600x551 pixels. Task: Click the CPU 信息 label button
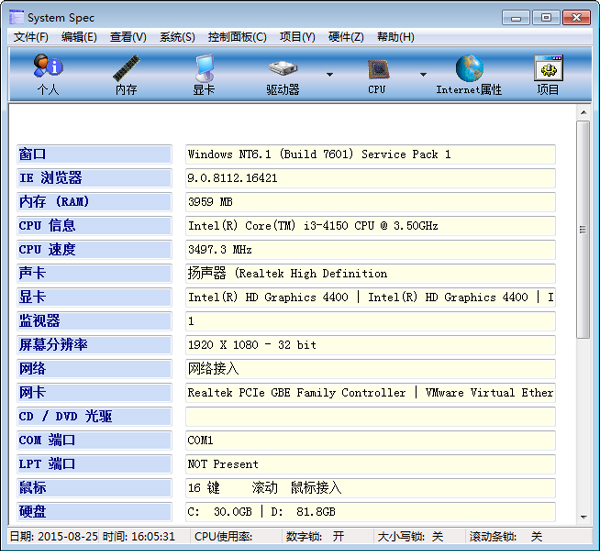point(94,226)
